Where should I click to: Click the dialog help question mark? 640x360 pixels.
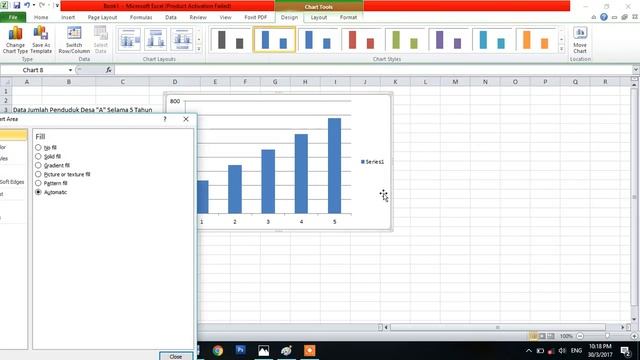[x=165, y=119]
